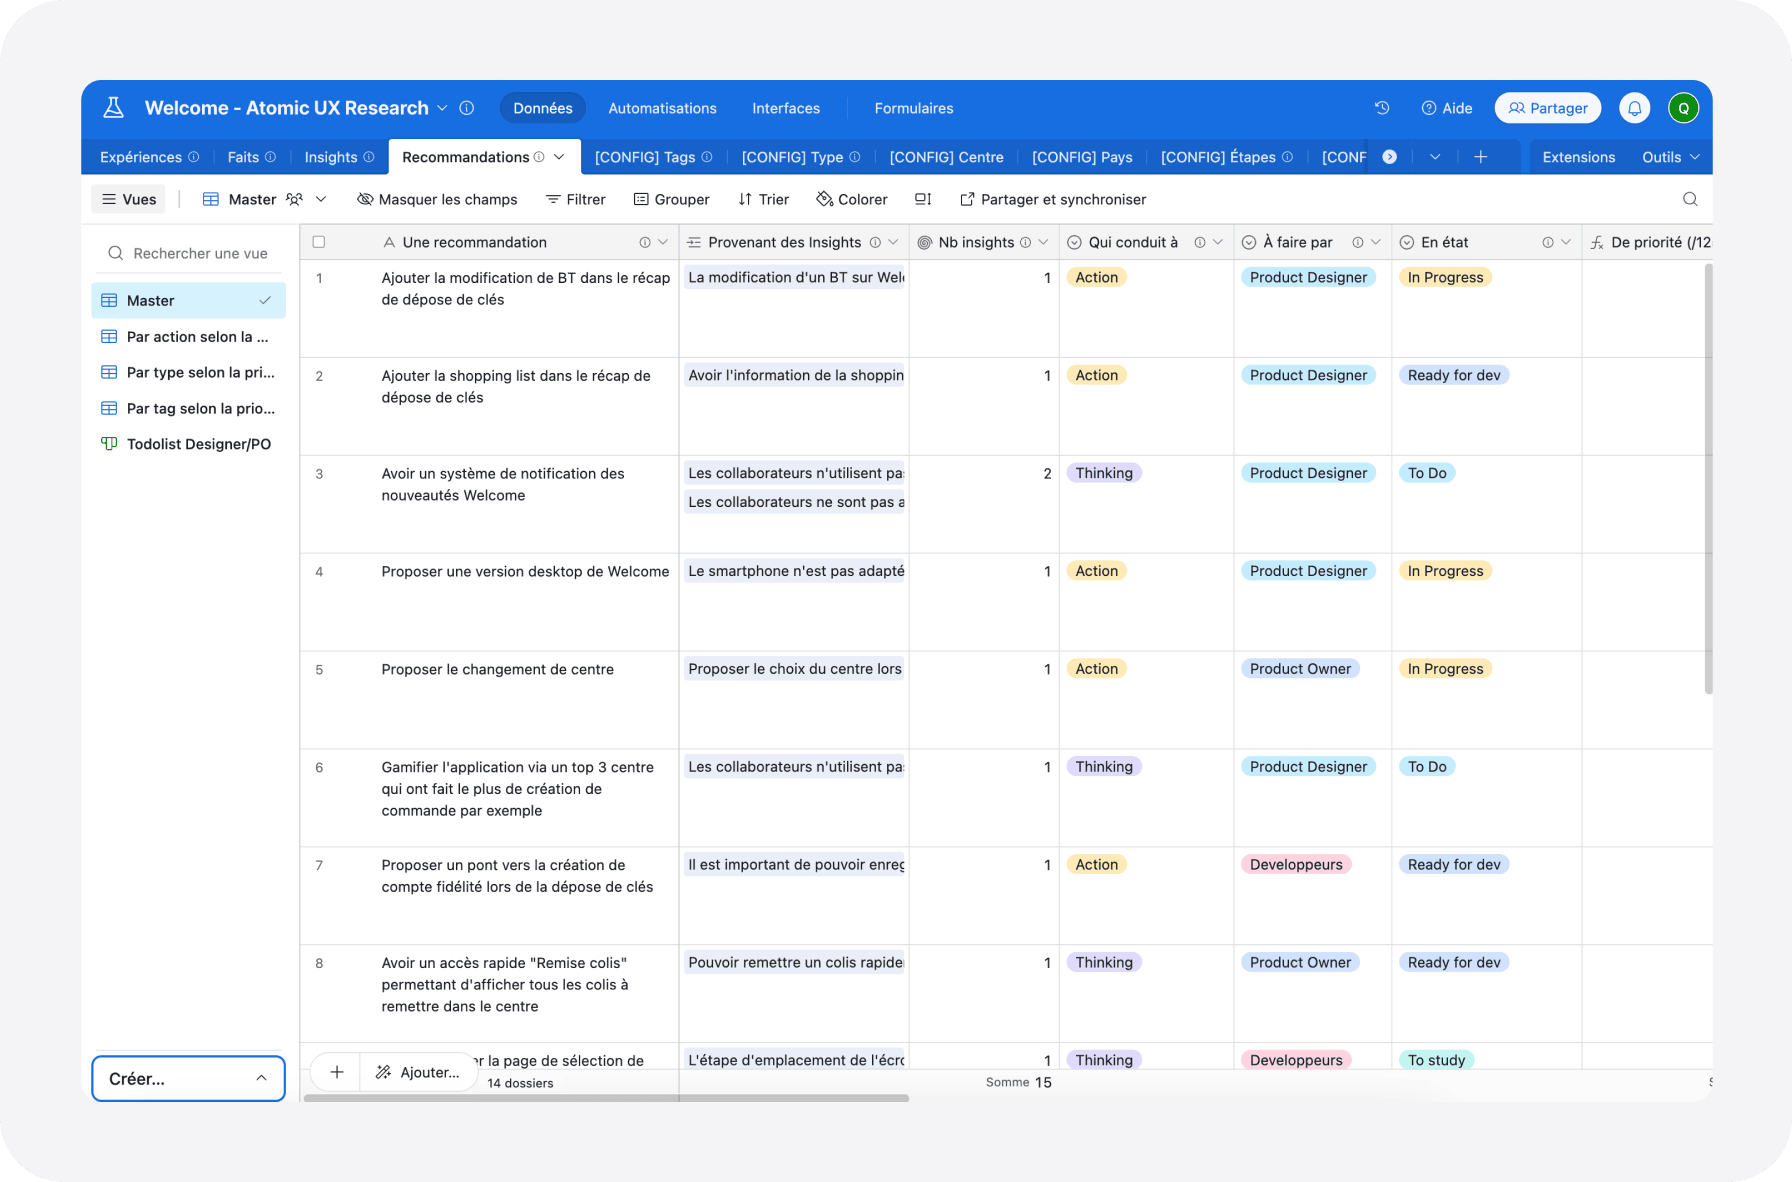Viewport: 1792px width, 1182px height.
Task: Click info icon in À faire par header
Action: coord(1358,242)
